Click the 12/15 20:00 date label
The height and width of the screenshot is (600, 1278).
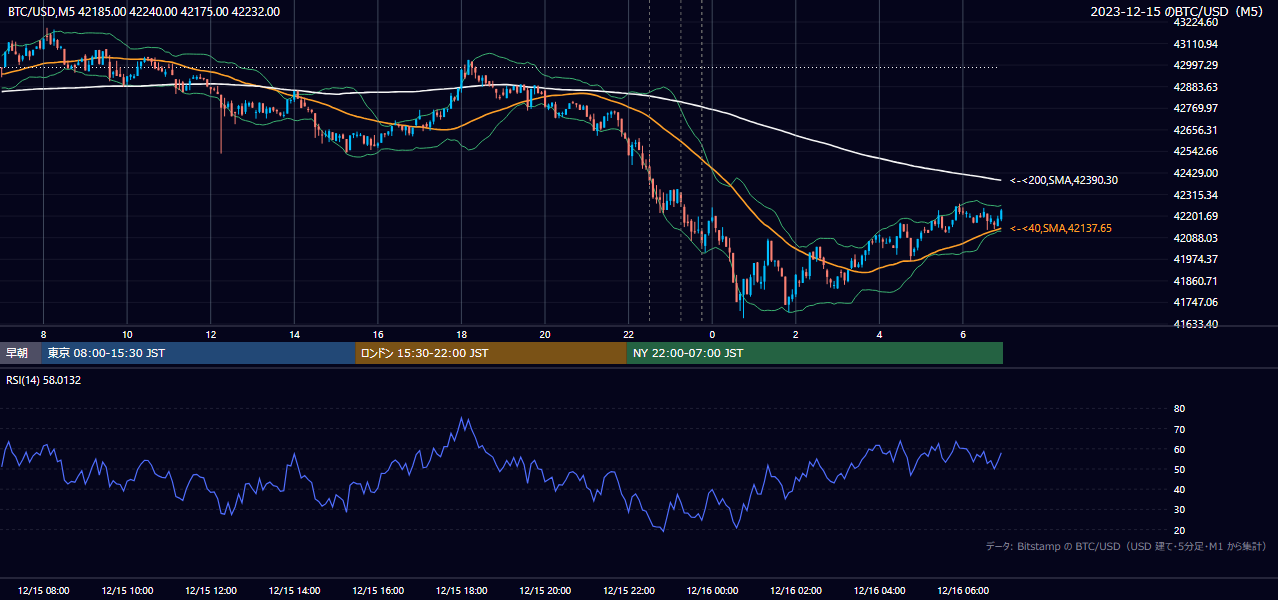[545, 591]
